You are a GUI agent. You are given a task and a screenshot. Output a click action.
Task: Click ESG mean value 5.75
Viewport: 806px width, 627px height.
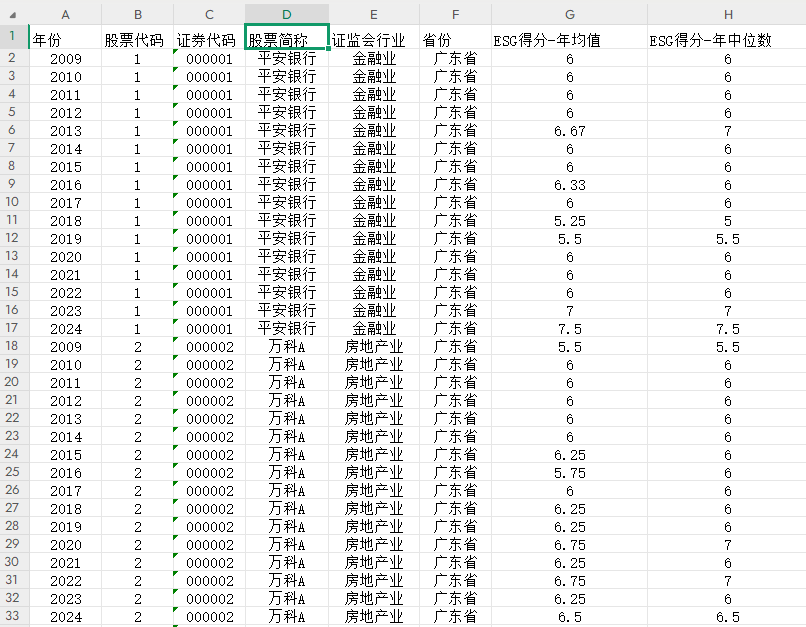point(570,472)
